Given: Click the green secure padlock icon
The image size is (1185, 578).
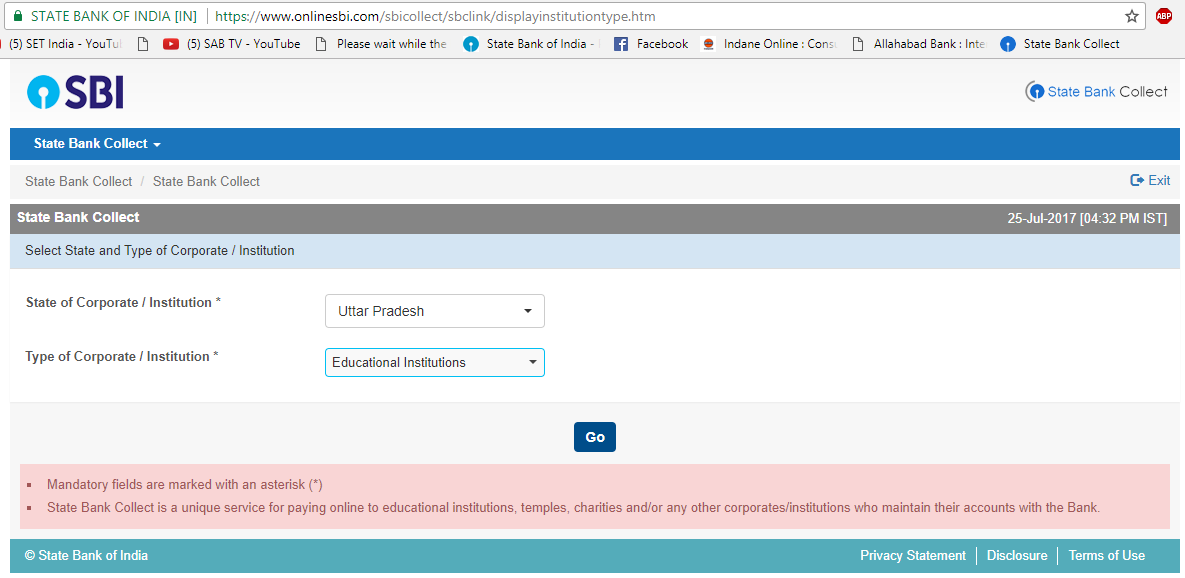Looking at the screenshot, I should click(x=18, y=16).
